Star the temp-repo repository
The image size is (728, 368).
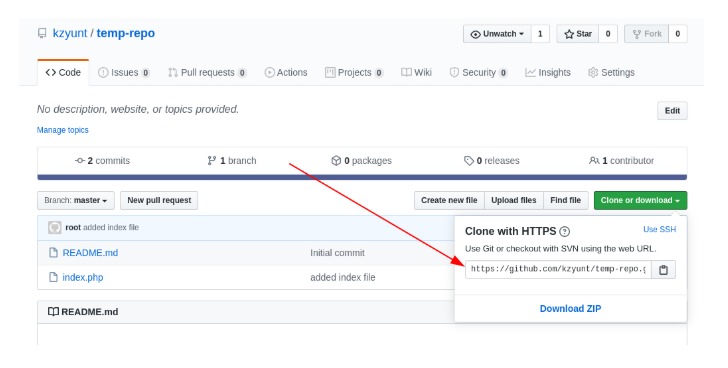(x=578, y=34)
